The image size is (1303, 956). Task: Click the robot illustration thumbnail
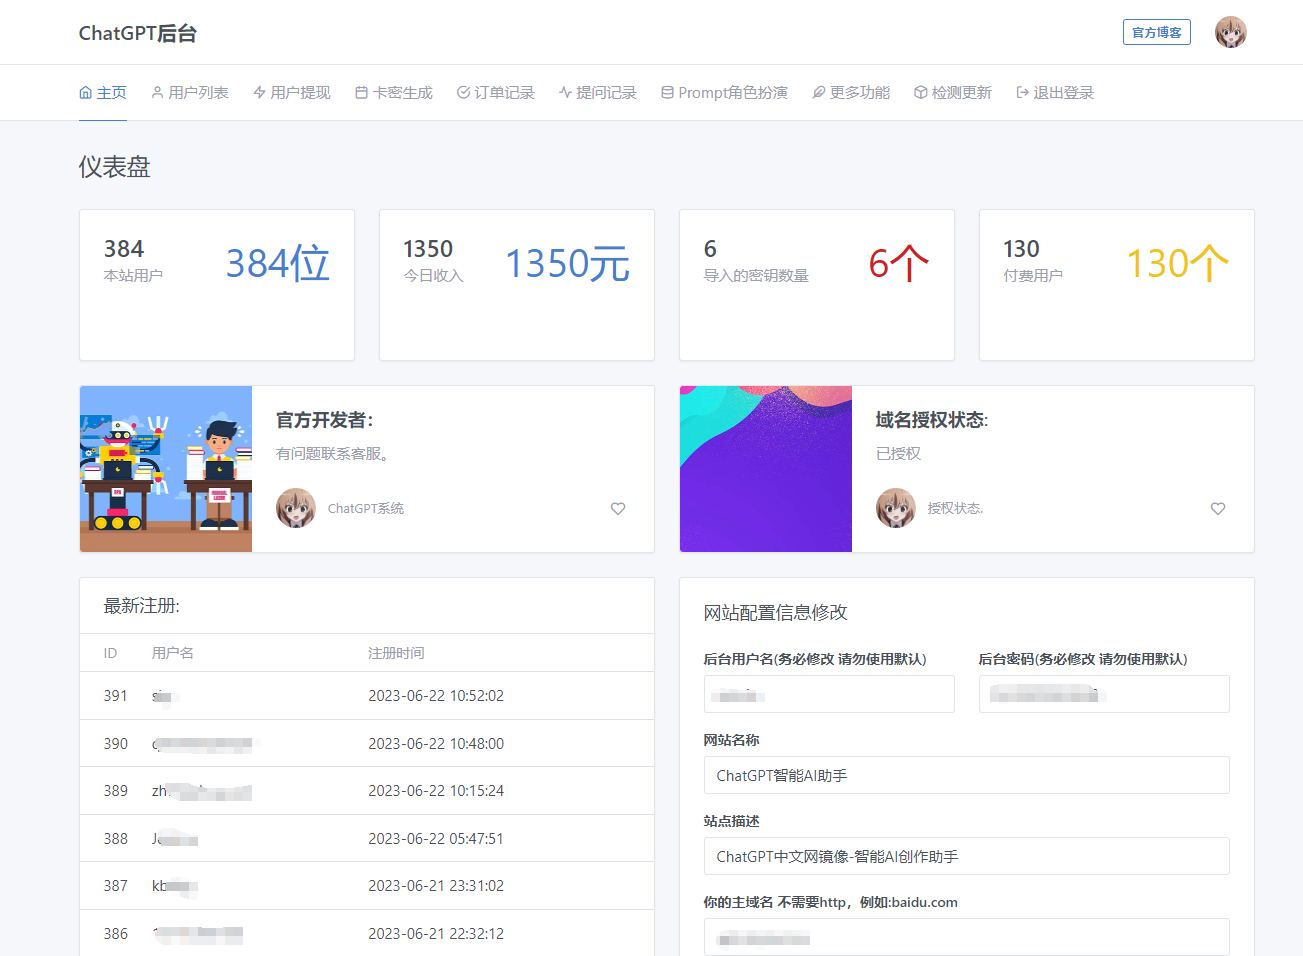pyautogui.click(x=166, y=469)
